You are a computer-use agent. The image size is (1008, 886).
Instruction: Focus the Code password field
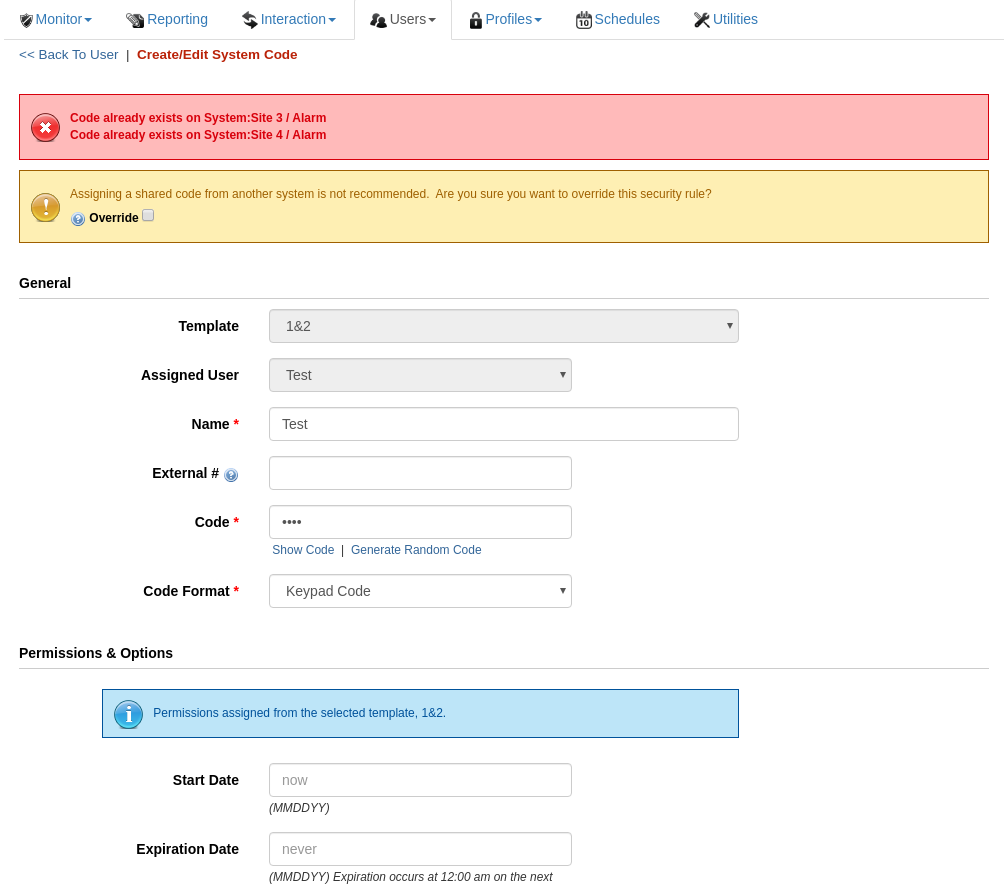(420, 521)
